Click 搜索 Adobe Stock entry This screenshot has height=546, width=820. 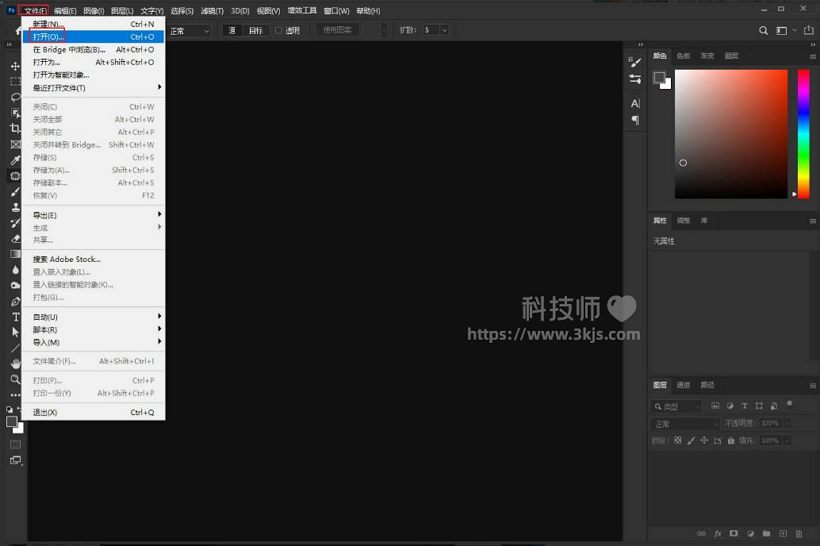pyautogui.click(x=93, y=259)
